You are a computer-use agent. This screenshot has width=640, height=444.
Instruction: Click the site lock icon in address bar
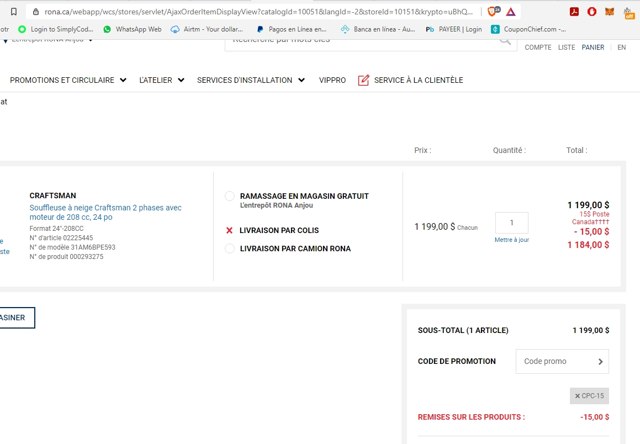(x=36, y=12)
